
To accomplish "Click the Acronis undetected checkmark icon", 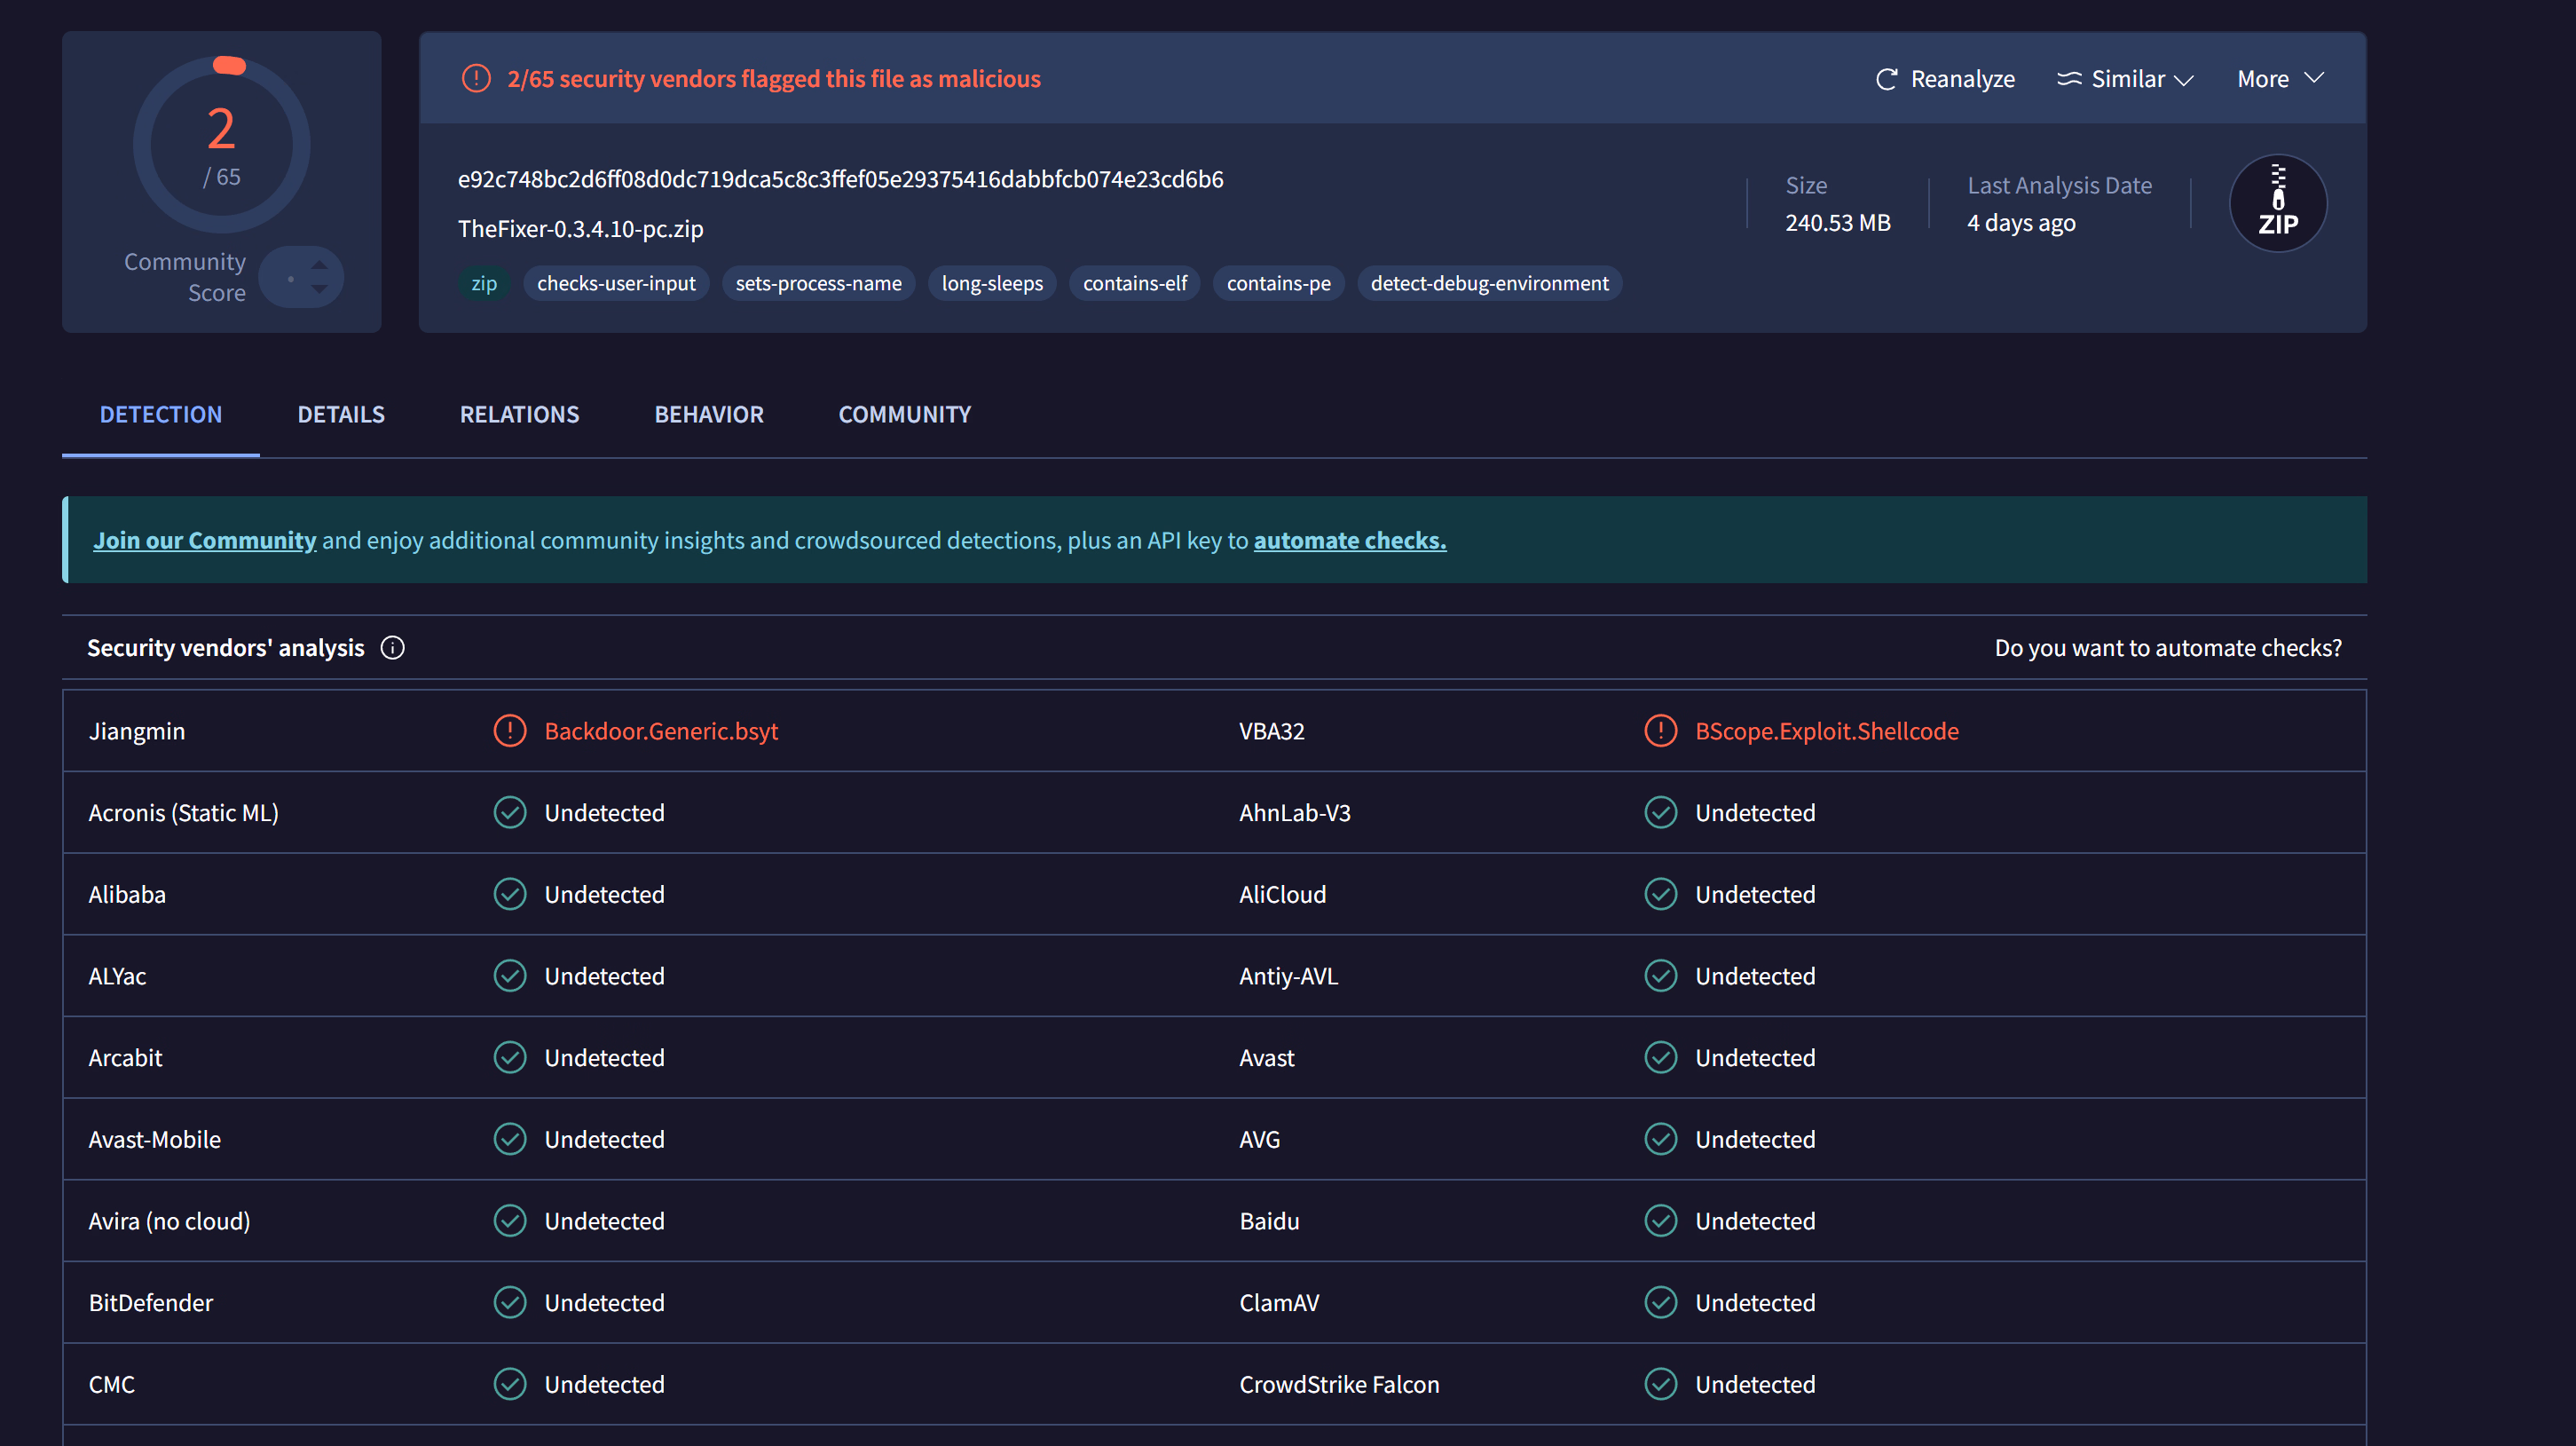I will [x=510, y=813].
